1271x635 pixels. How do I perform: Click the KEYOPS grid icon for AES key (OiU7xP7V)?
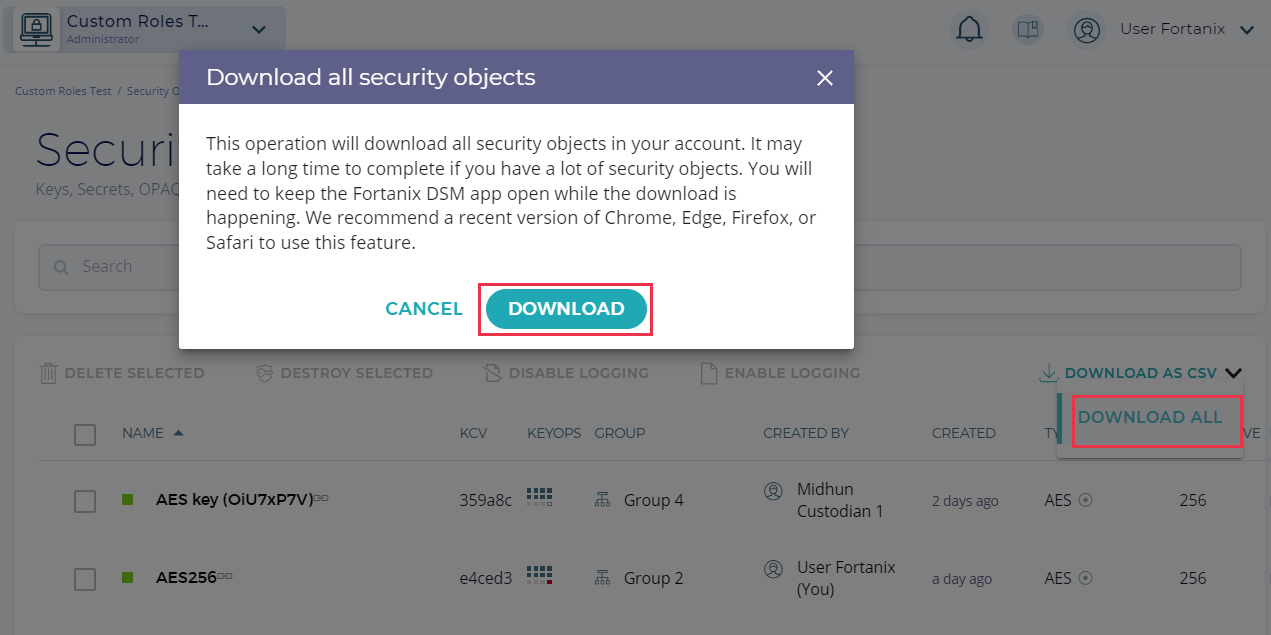coord(540,497)
